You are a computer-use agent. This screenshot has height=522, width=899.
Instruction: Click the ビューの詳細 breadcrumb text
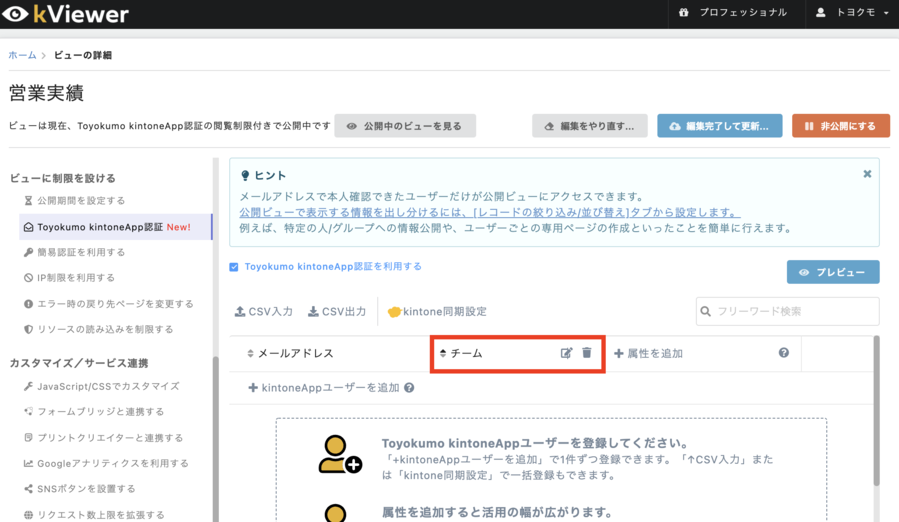point(83,55)
